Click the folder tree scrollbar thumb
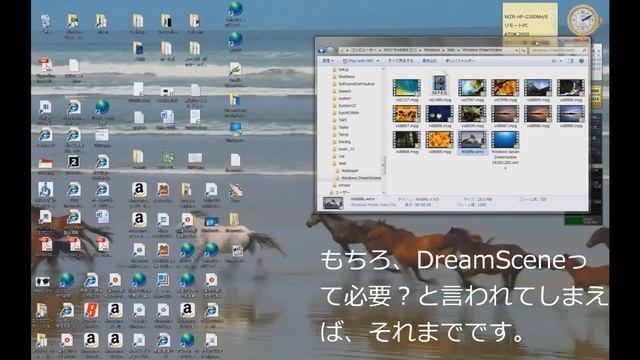The height and width of the screenshot is (360, 640). click(384, 164)
